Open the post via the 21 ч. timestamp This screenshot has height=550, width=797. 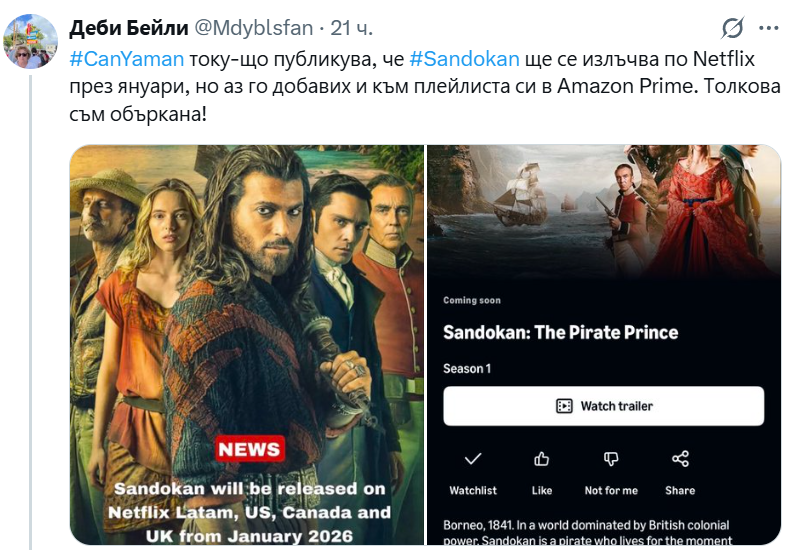pyautogui.click(x=351, y=28)
